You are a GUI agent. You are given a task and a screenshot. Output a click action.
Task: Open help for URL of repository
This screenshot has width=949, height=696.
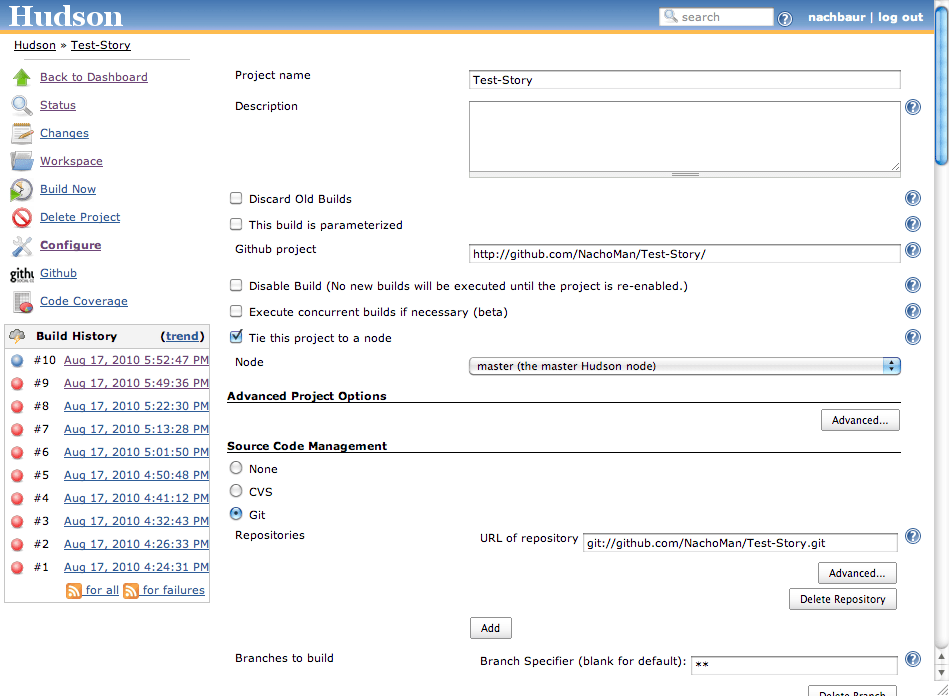click(x=913, y=536)
